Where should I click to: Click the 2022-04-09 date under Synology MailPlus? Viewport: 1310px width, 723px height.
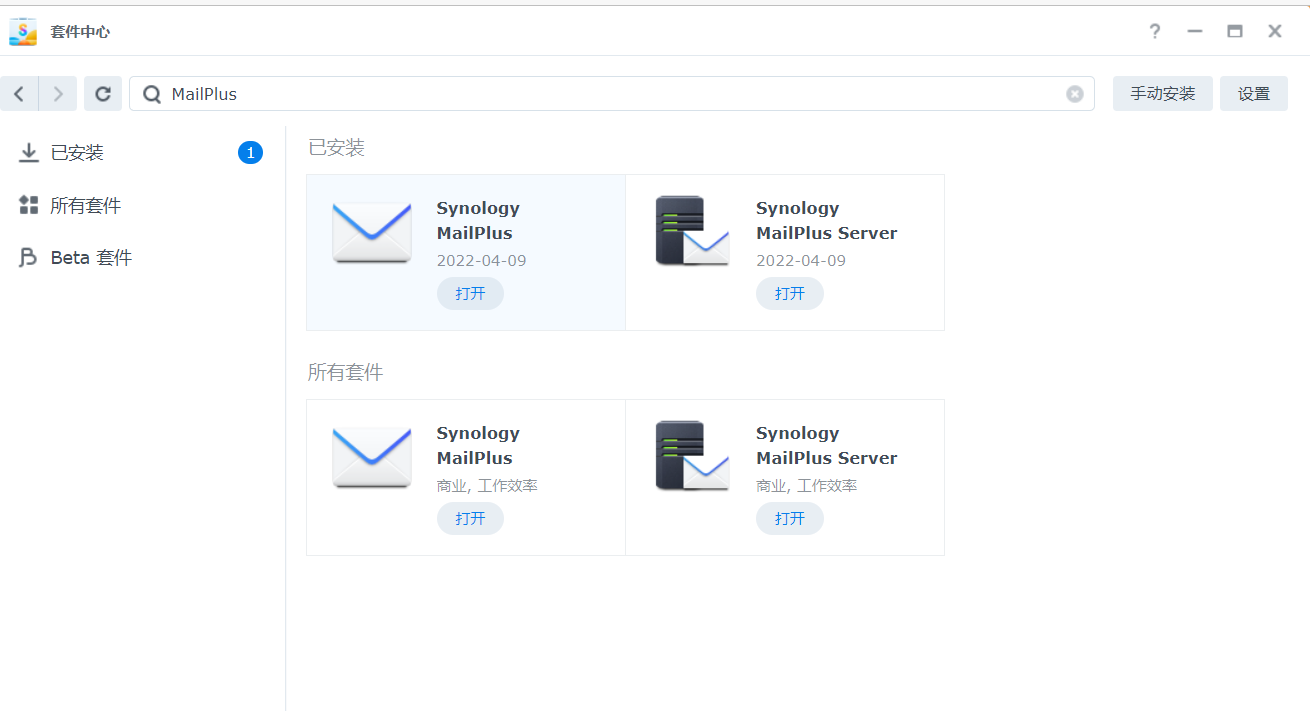point(481,261)
